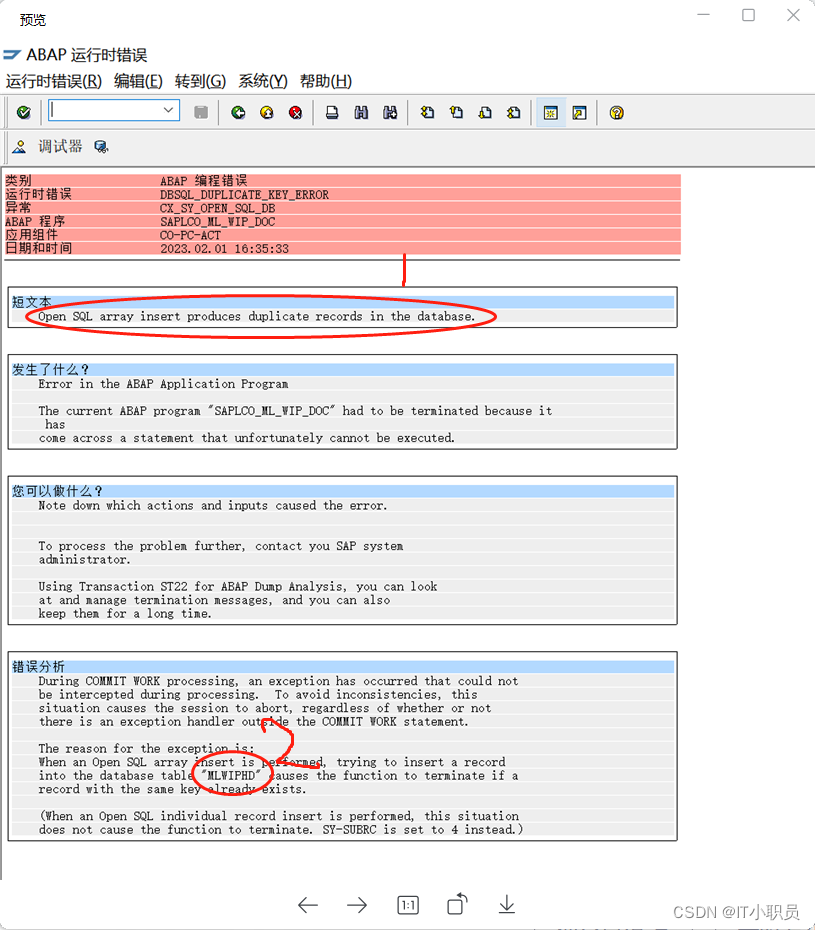Click the red Cancel icon
The image size is (815, 930).
(295, 112)
